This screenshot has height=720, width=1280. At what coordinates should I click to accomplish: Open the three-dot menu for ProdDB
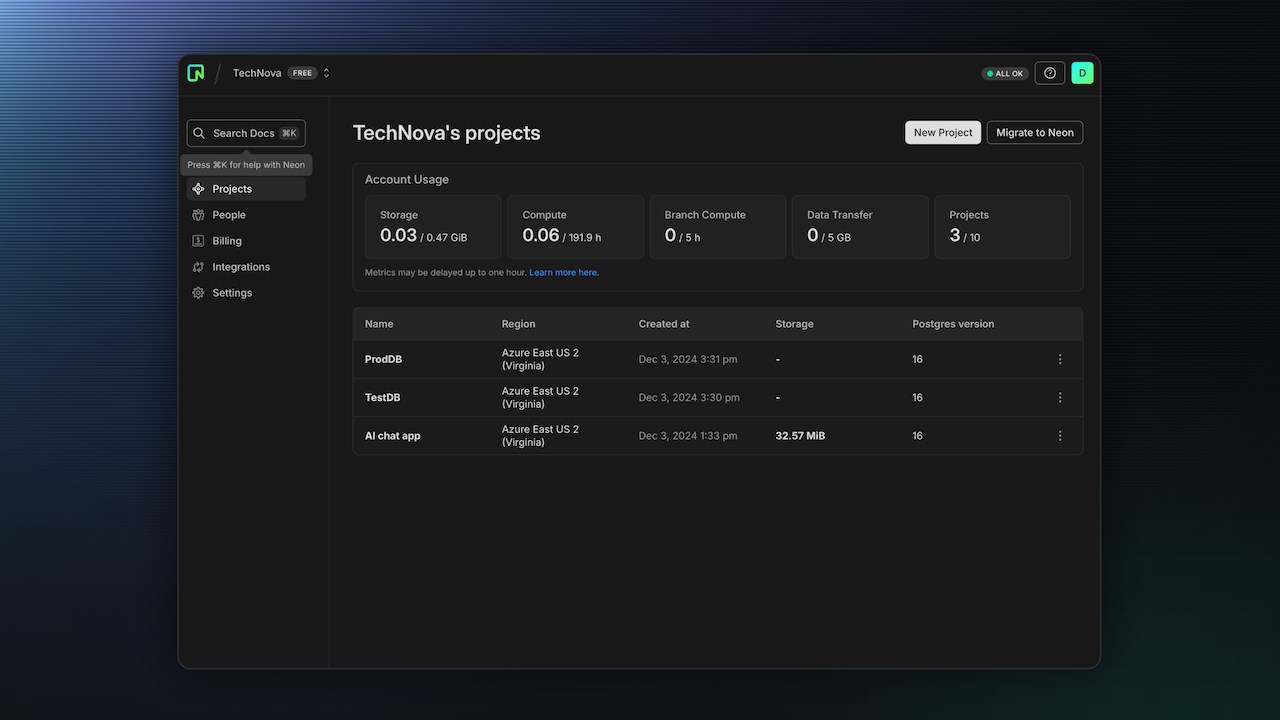(x=1060, y=359)
